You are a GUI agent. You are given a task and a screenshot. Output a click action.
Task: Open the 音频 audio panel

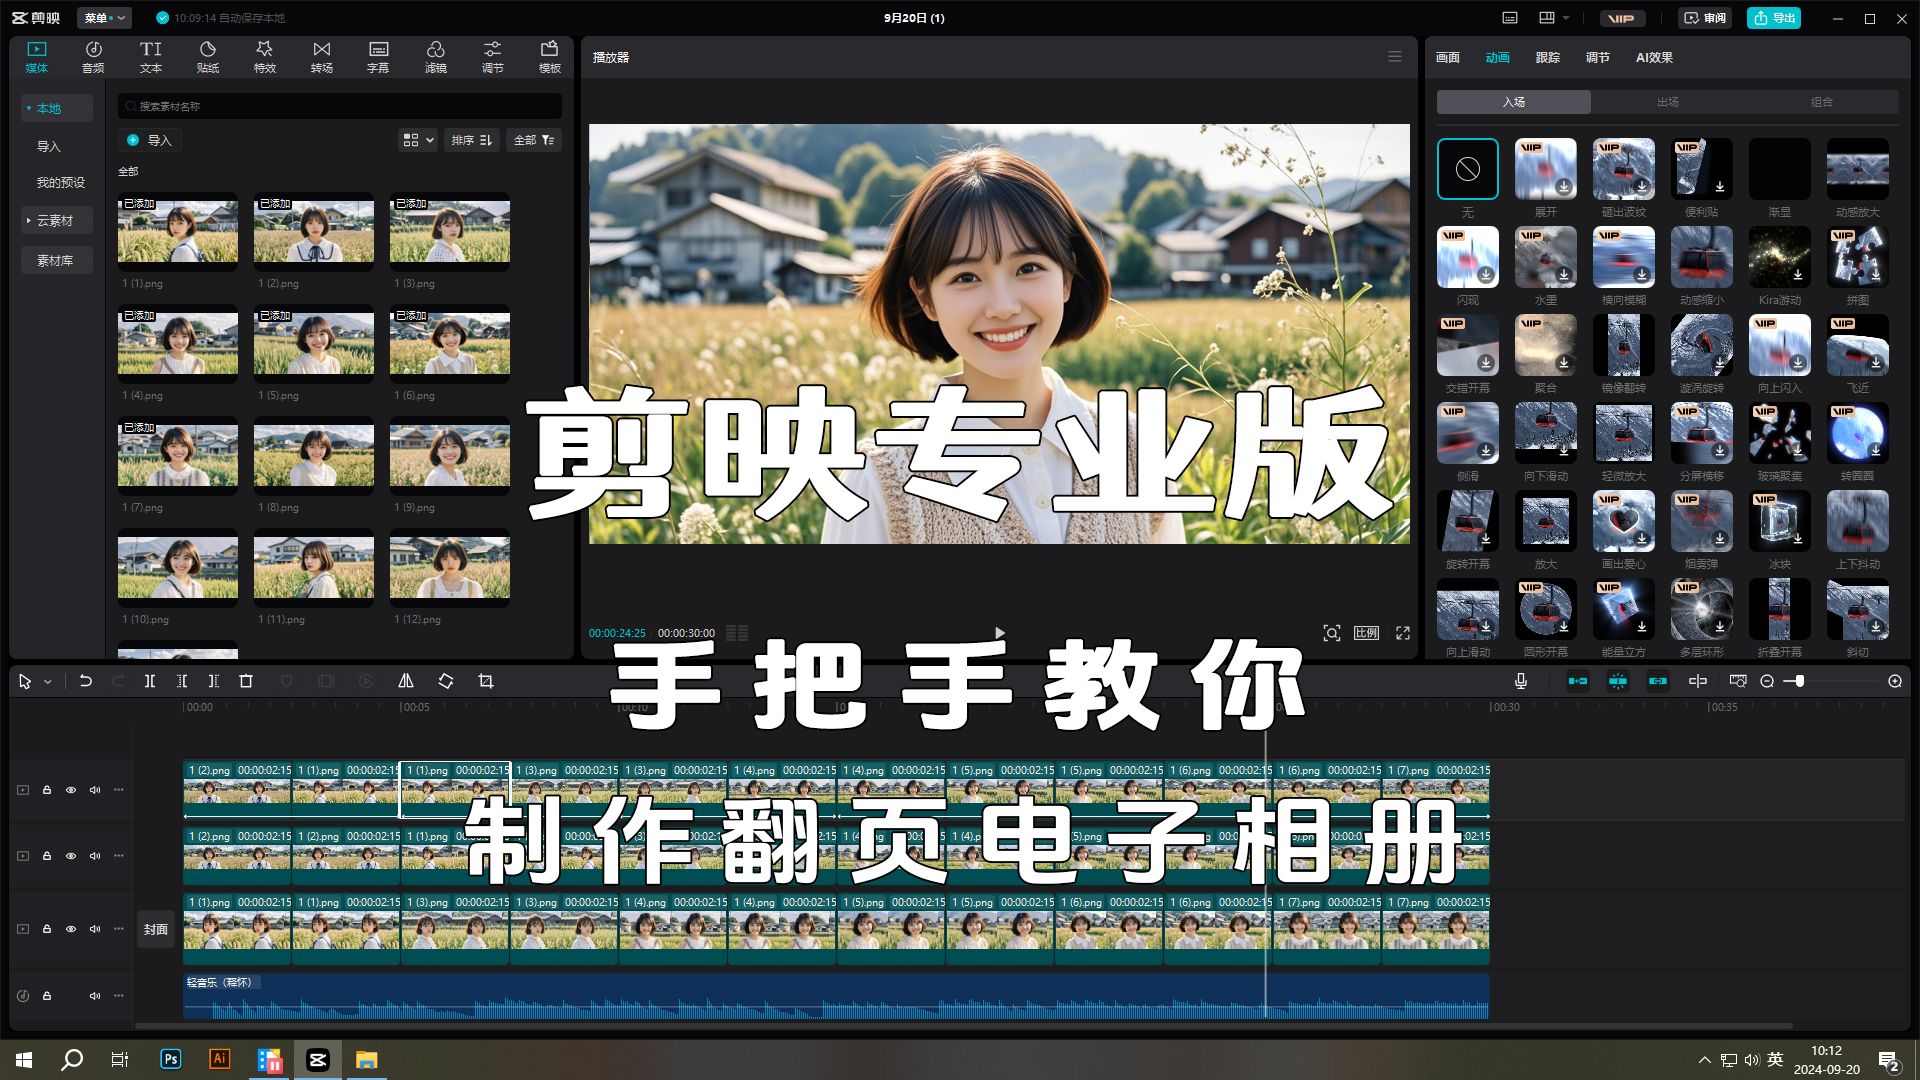[x=93, y=57]
